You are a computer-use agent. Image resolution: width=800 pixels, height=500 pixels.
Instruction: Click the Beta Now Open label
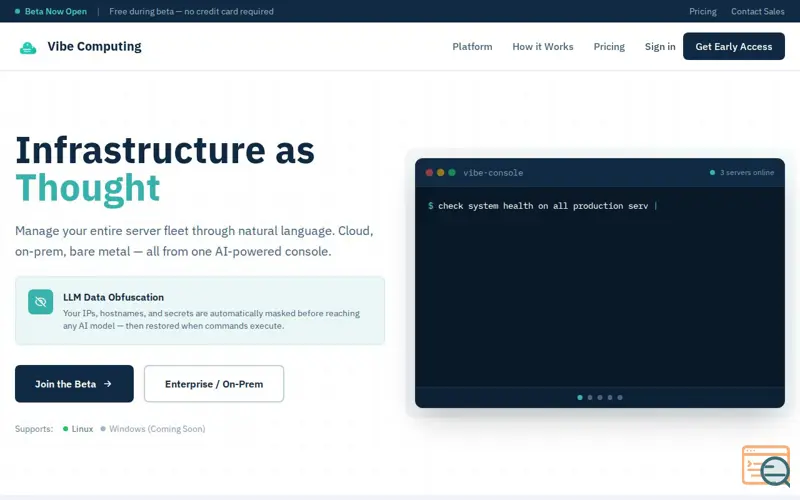(56, 11)
